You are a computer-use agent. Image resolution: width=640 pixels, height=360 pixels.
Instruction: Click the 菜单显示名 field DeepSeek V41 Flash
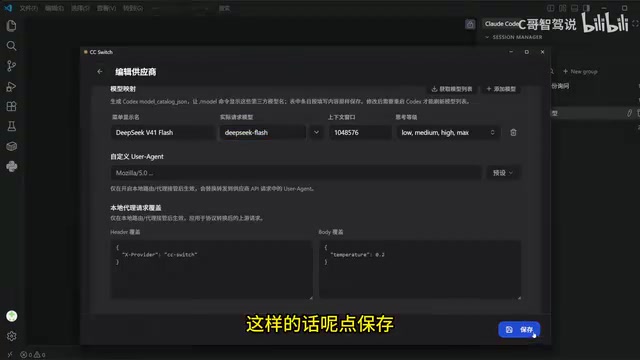pyautogui.click(x=163, y=132)
